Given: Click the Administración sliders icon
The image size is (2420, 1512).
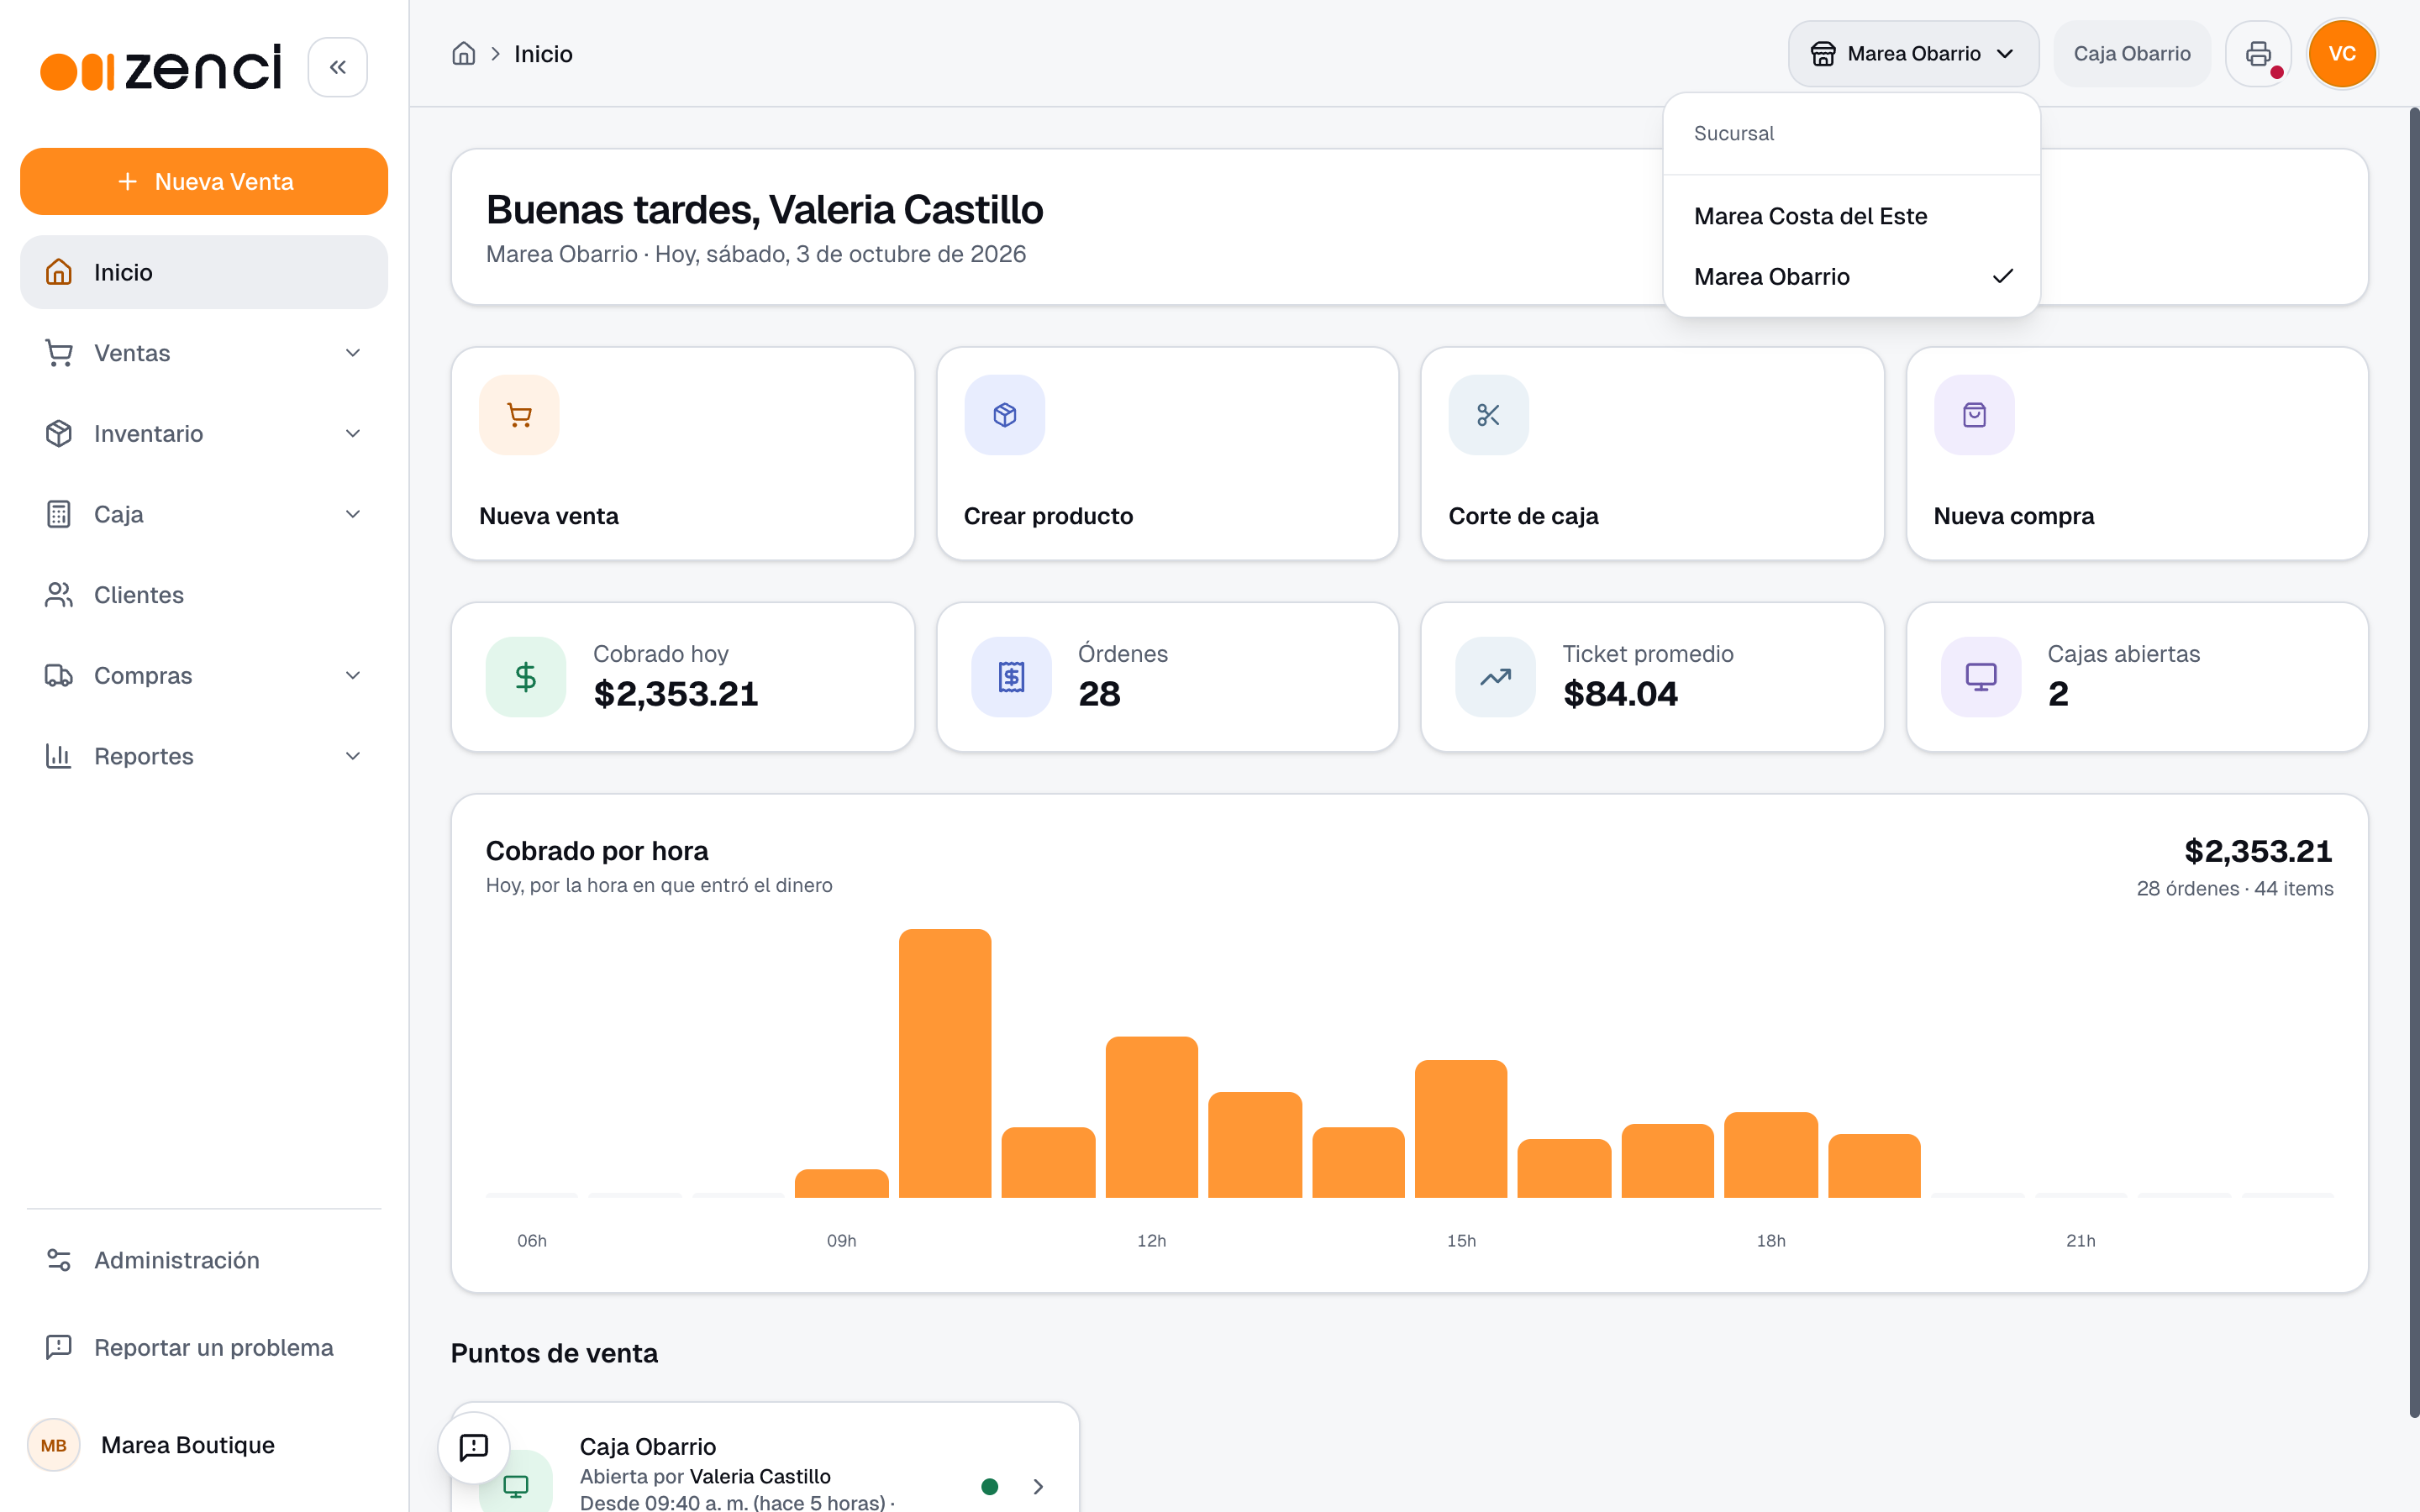Looking at the screenshot, I should pos(59,1260).
